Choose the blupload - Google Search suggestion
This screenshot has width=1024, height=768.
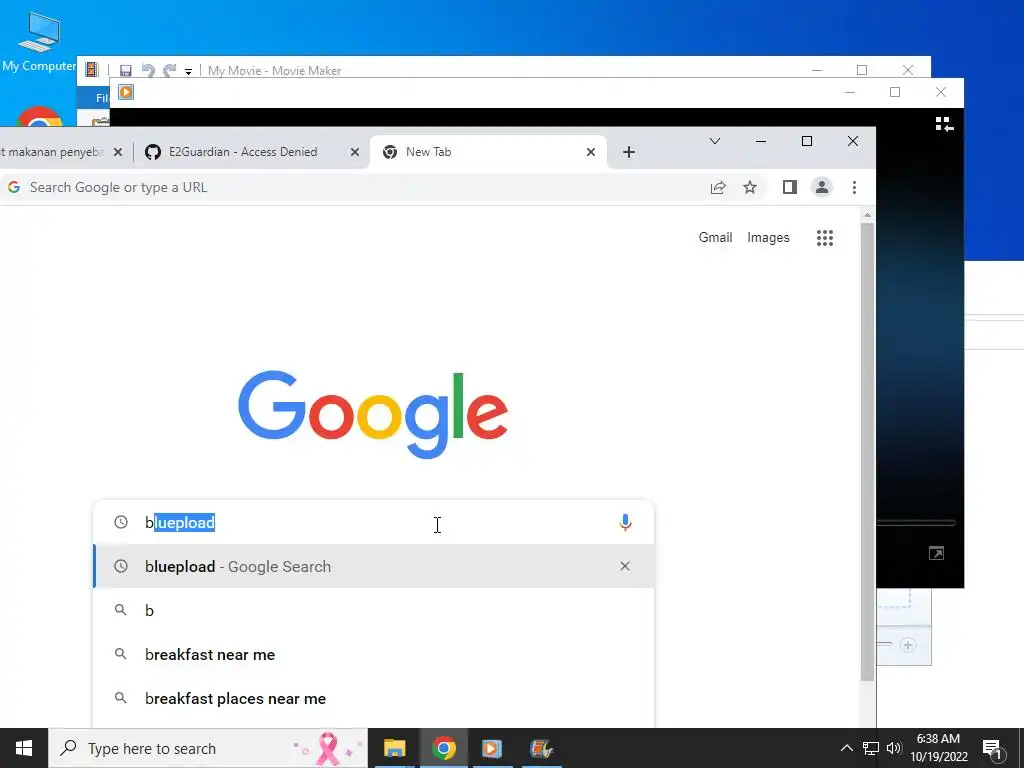374,566
